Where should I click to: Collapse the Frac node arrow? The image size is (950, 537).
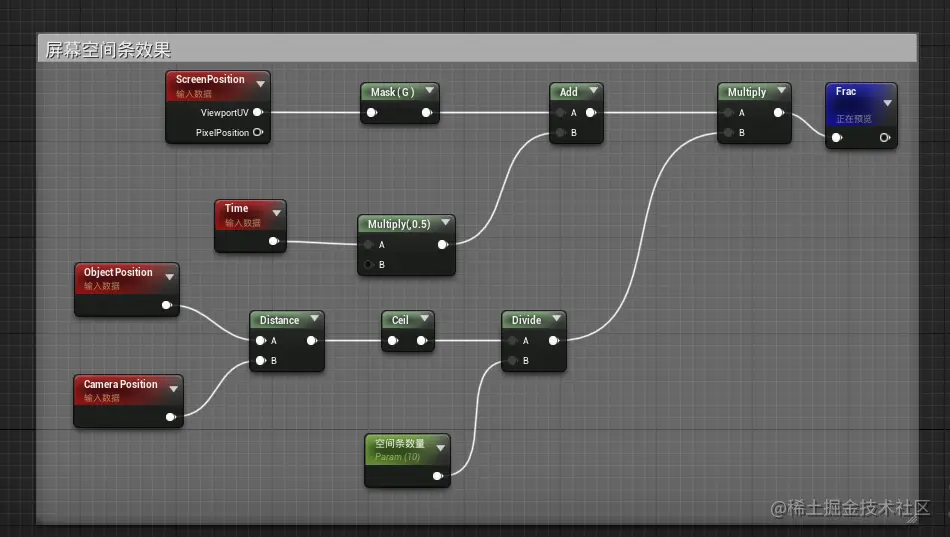tap(888, 103)
